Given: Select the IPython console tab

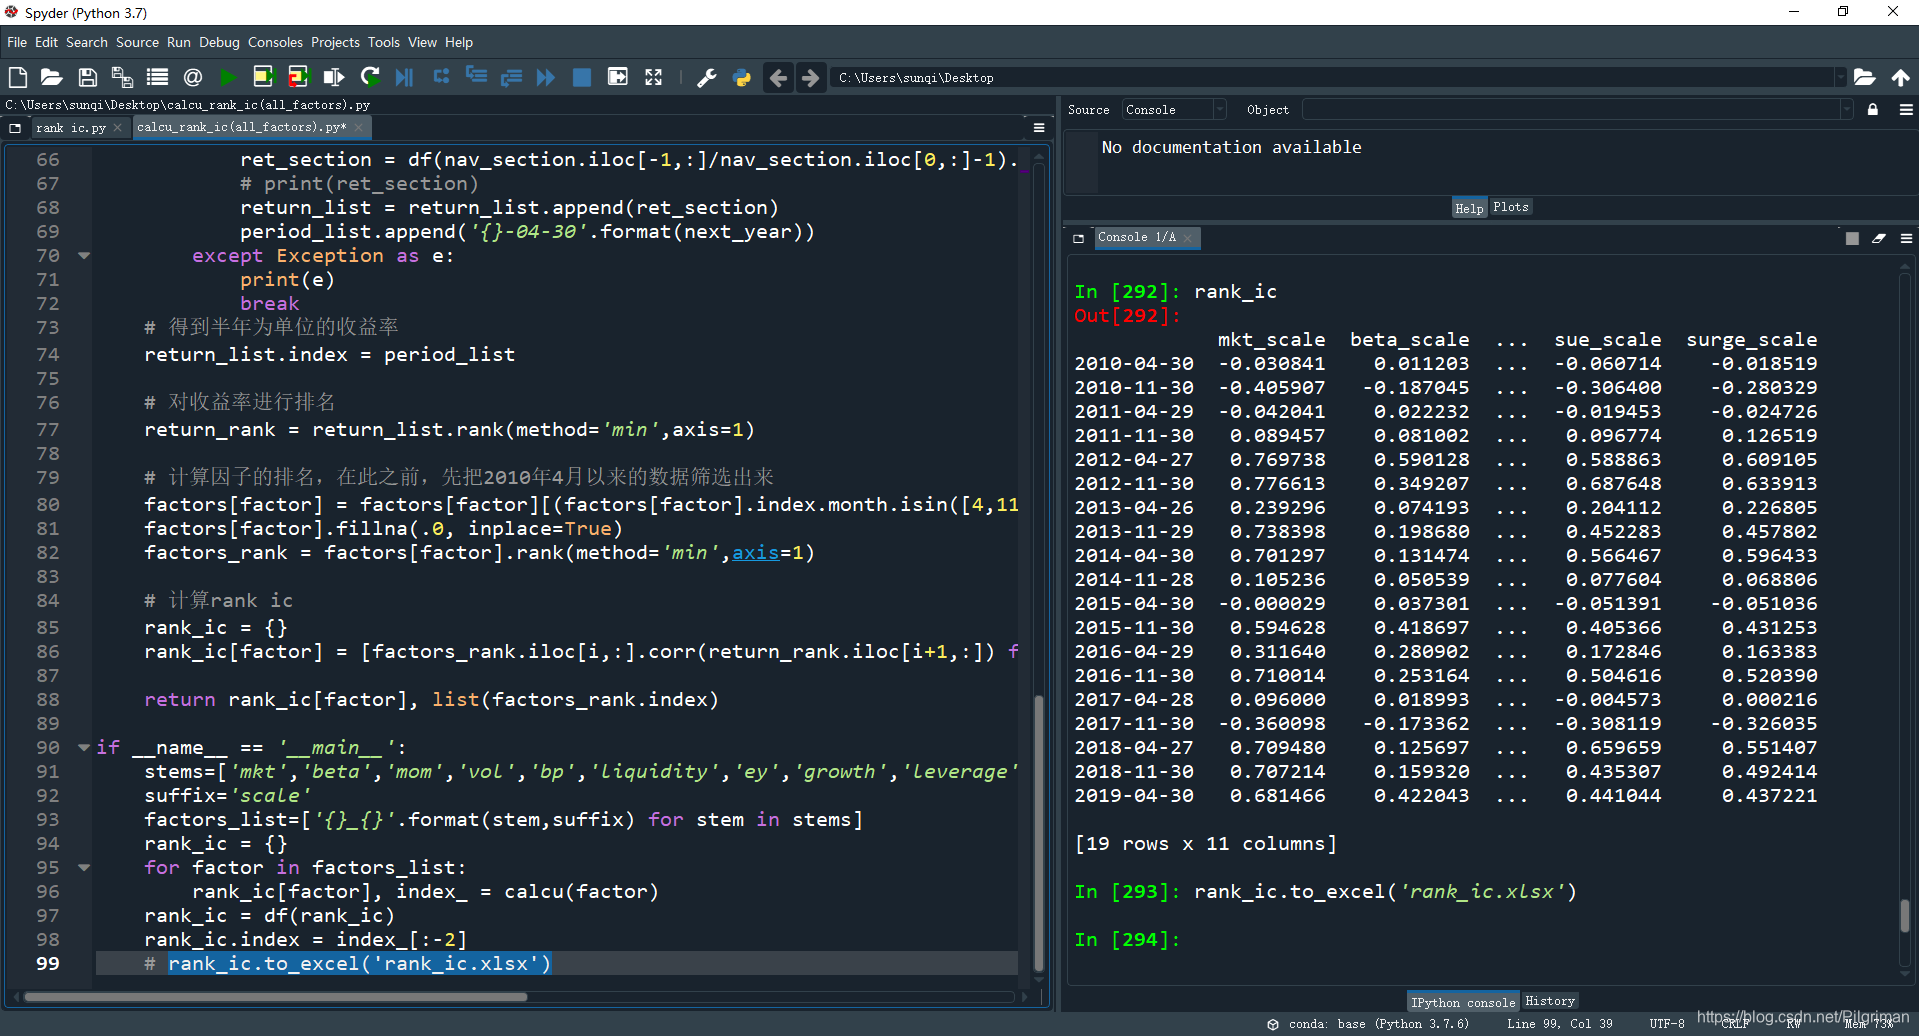Looking at the screenshot, I should point(1463,1002).
